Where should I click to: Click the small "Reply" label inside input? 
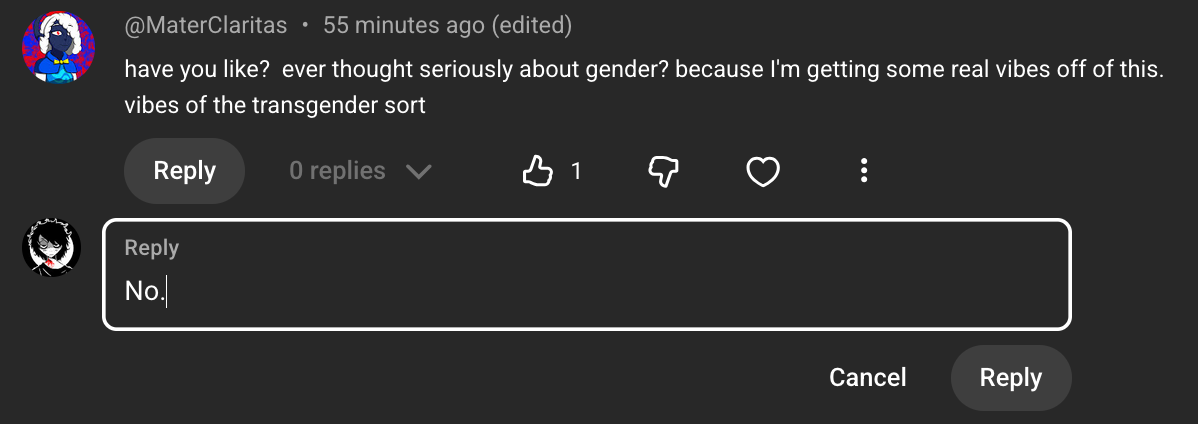coord(152,248)
